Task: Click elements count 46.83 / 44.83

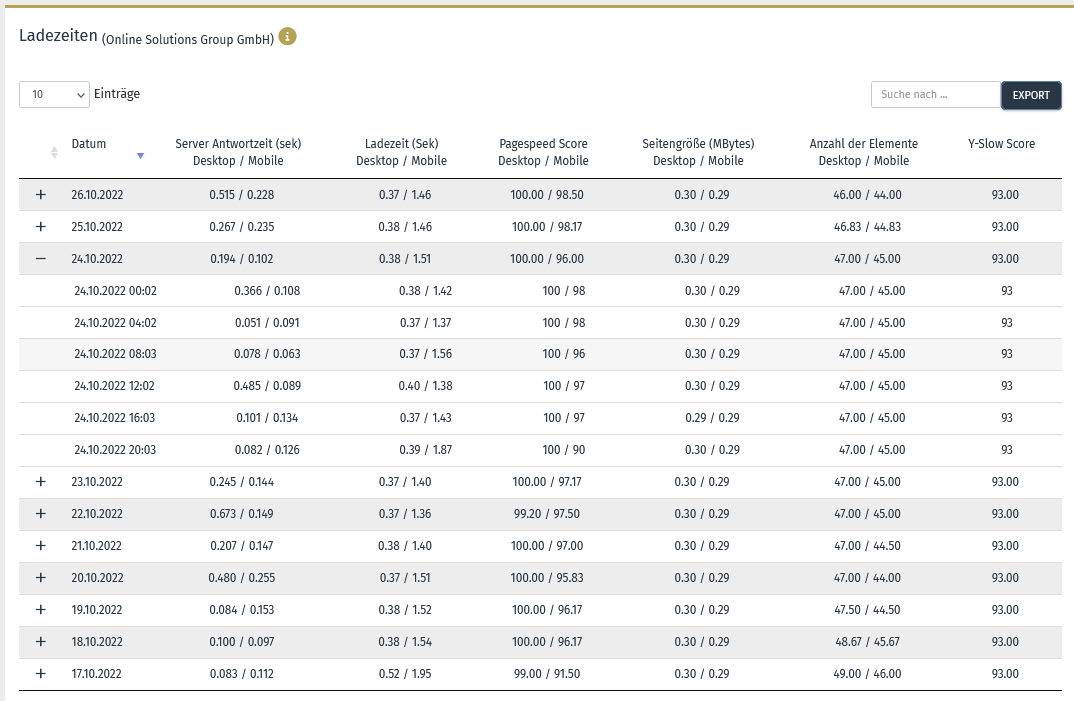Action: click(867, 227)
